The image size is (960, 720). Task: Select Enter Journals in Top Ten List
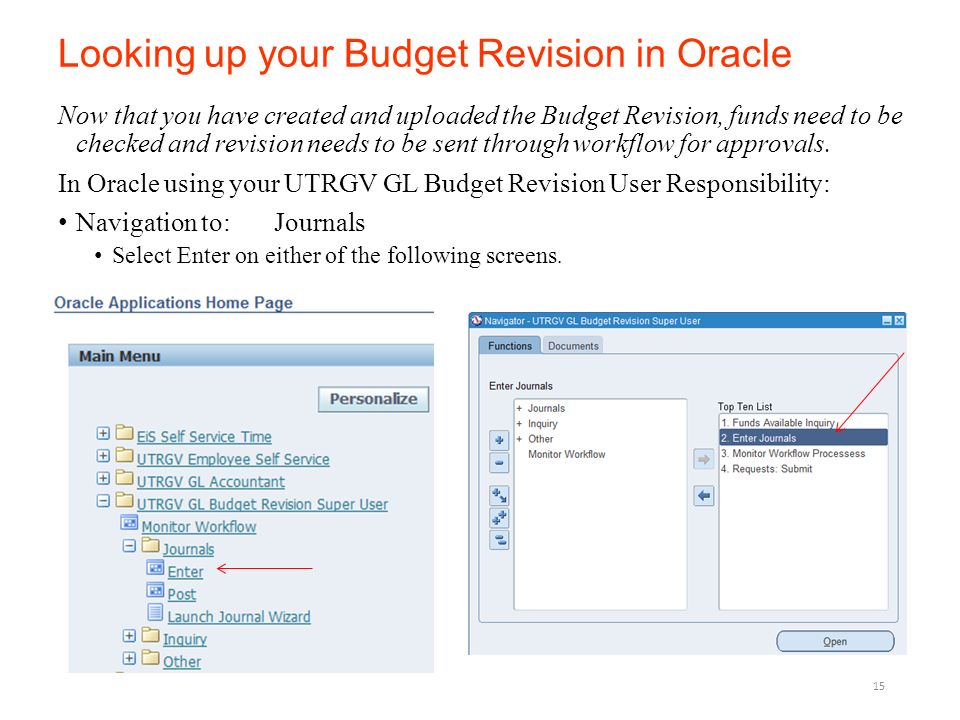tap(803, 438)
